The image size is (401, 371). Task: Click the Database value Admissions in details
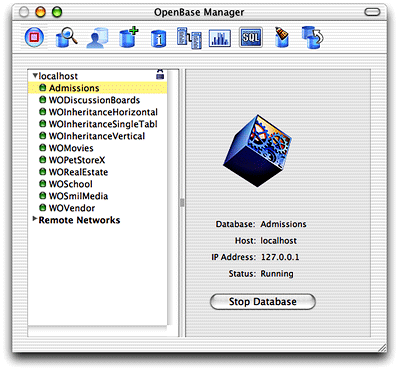coord(283,224)
